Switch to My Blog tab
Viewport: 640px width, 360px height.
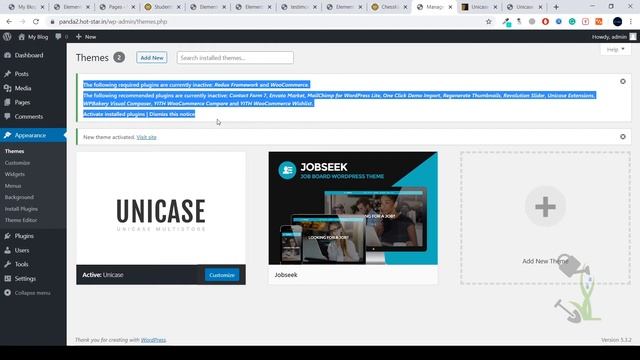click(27, 7)
